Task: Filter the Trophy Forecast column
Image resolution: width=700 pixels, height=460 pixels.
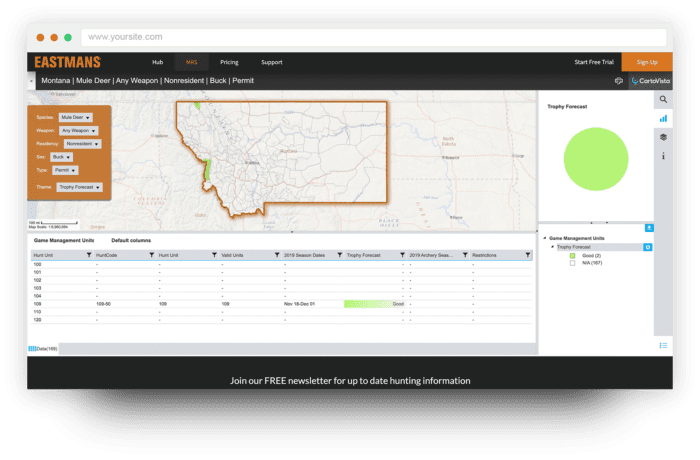Action: point(402,255)
